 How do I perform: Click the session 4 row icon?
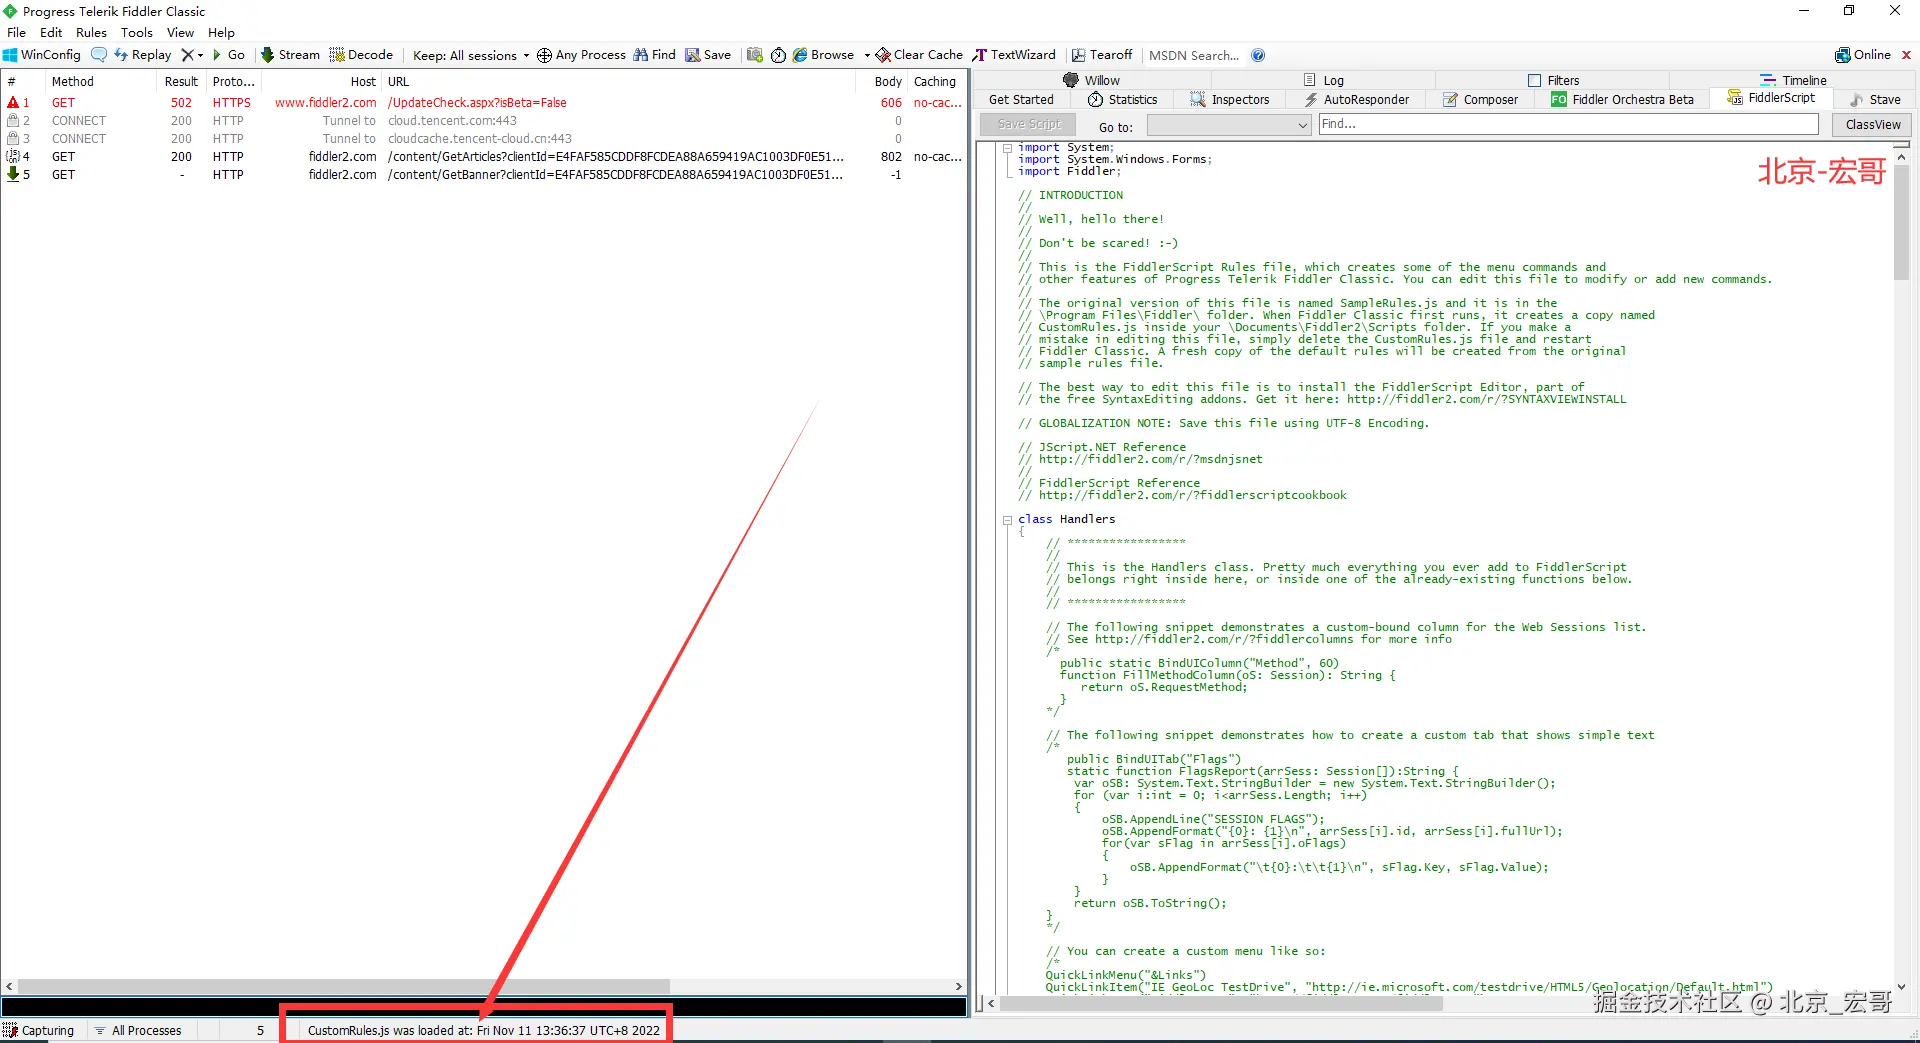point(13,156)
